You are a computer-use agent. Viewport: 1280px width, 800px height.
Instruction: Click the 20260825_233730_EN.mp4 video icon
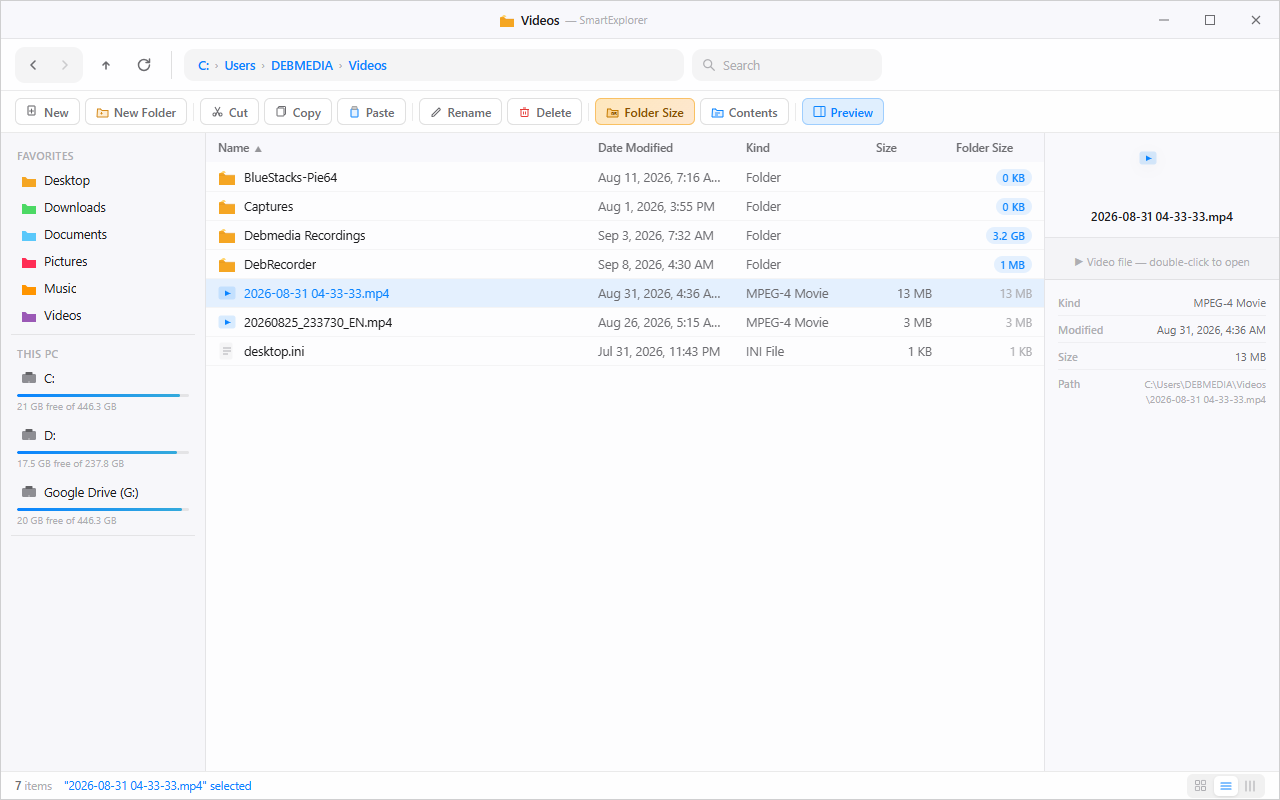[227, 323]
